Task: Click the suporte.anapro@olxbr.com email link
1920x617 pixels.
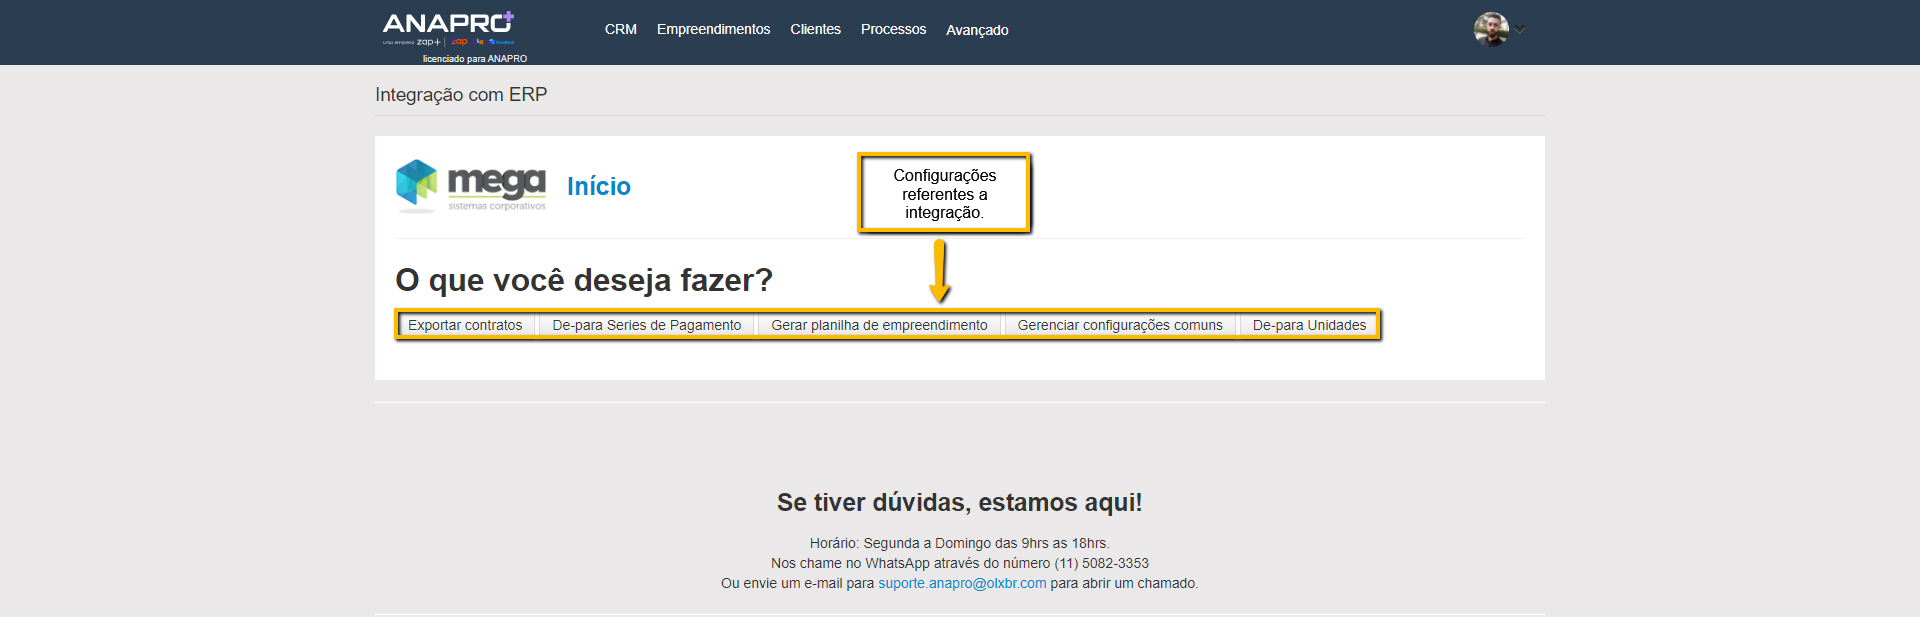Action: point(962,583)
